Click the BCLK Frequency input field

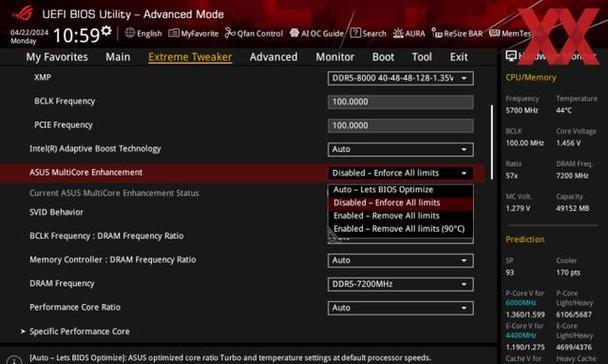401,102
